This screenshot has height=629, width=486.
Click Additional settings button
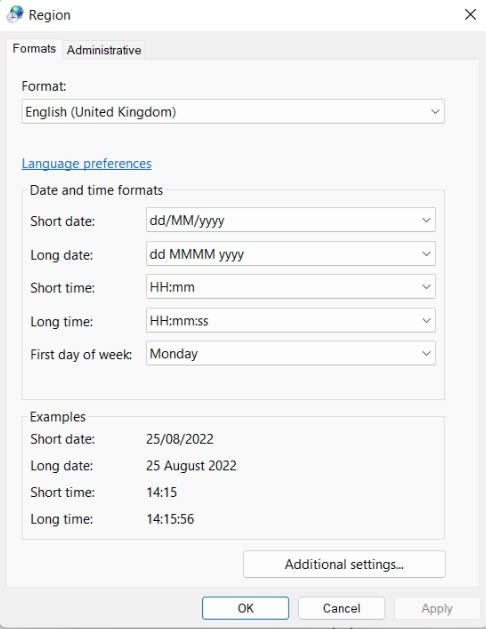pos(344,564)
